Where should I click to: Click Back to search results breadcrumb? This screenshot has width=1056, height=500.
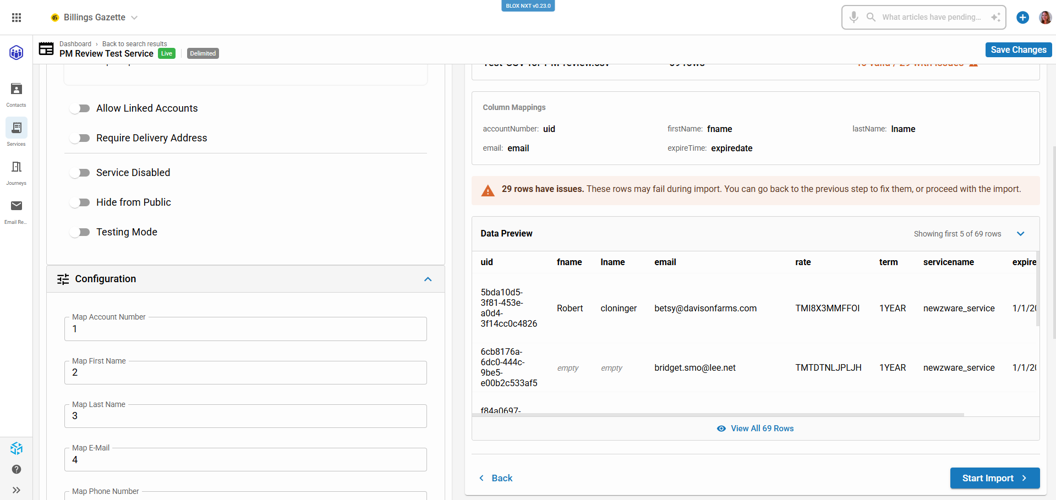pos(135,44)
